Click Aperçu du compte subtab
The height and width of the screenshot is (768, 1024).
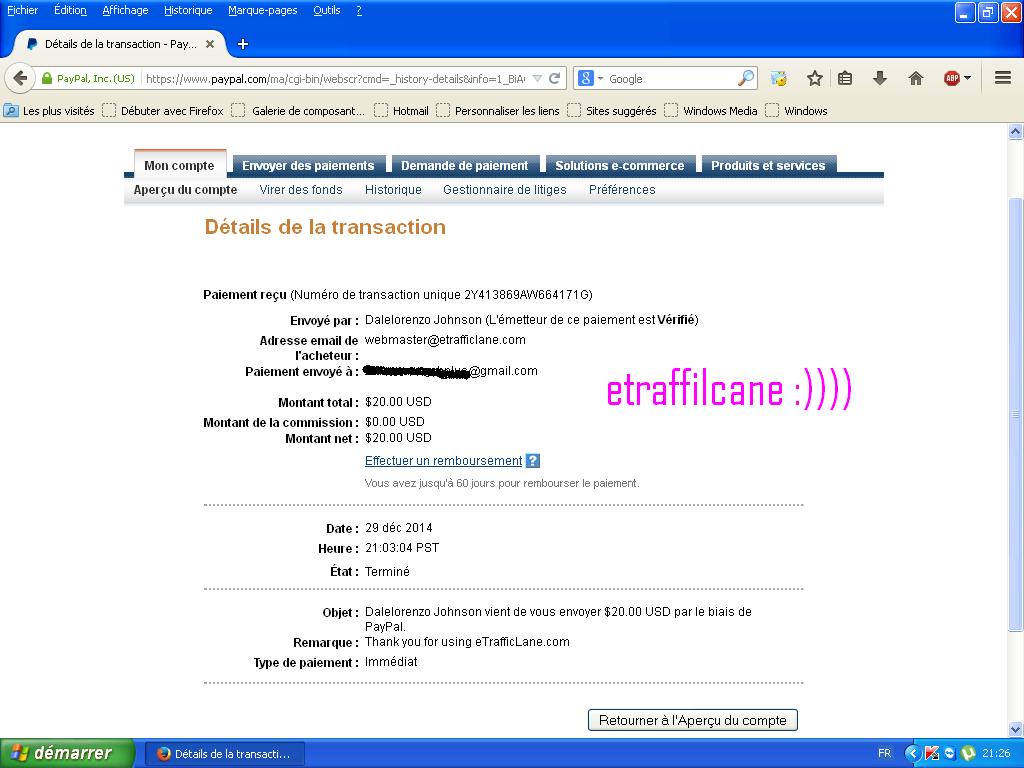pos(185,190)
